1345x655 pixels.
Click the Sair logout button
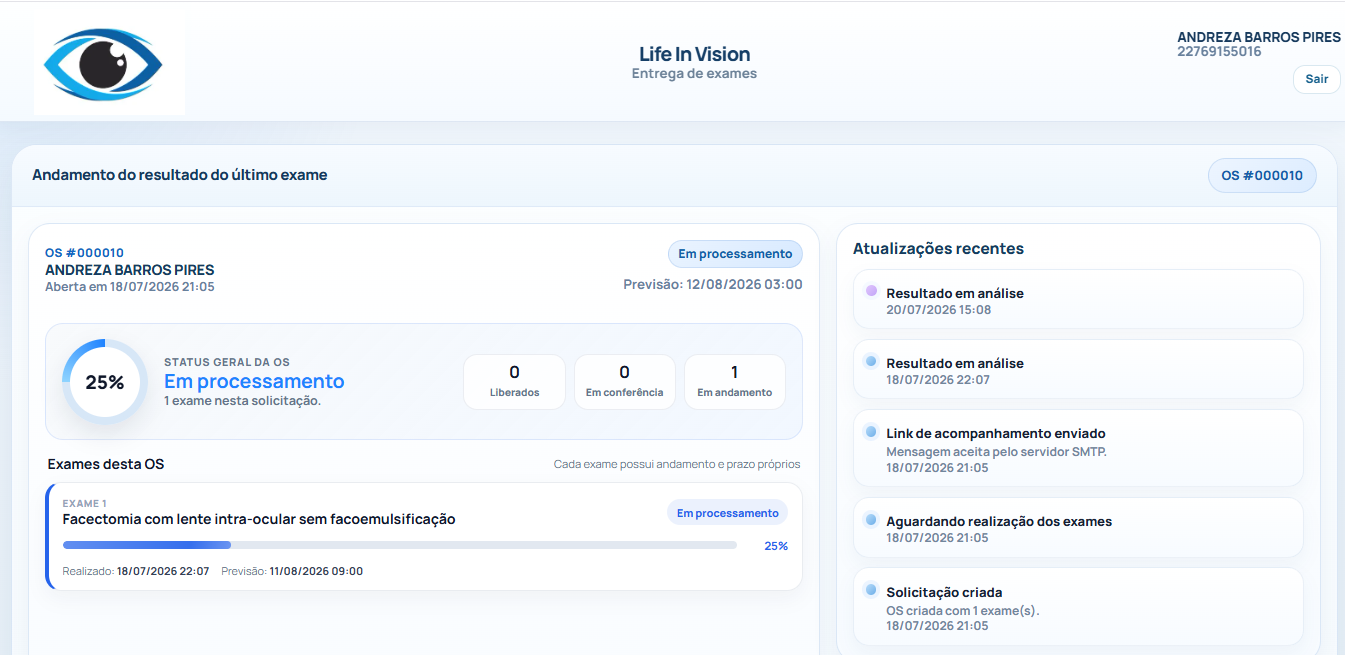(1316, 79)
